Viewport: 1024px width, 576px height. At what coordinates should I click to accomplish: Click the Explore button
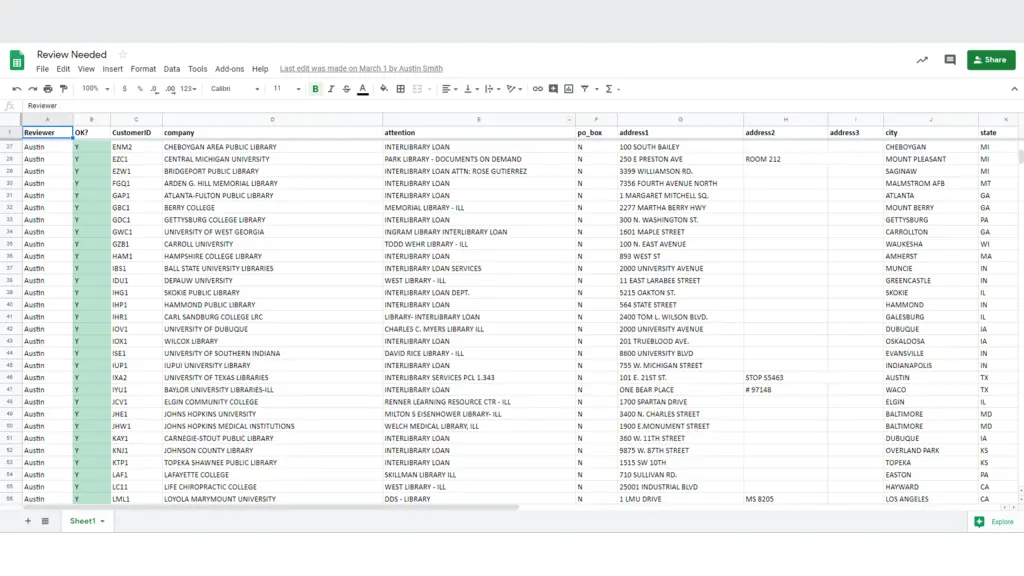coord(994,522)
